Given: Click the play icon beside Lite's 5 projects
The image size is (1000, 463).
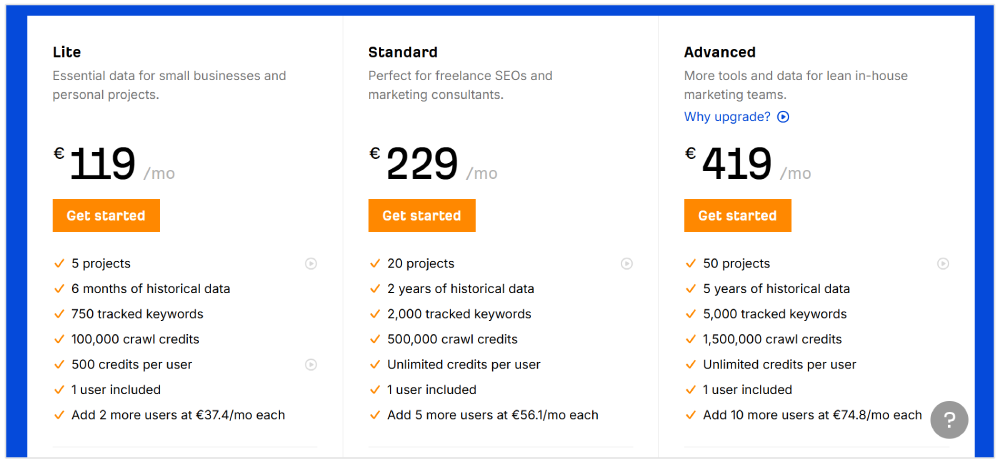Looking at the screenshot, I should [x=311, y=264].
